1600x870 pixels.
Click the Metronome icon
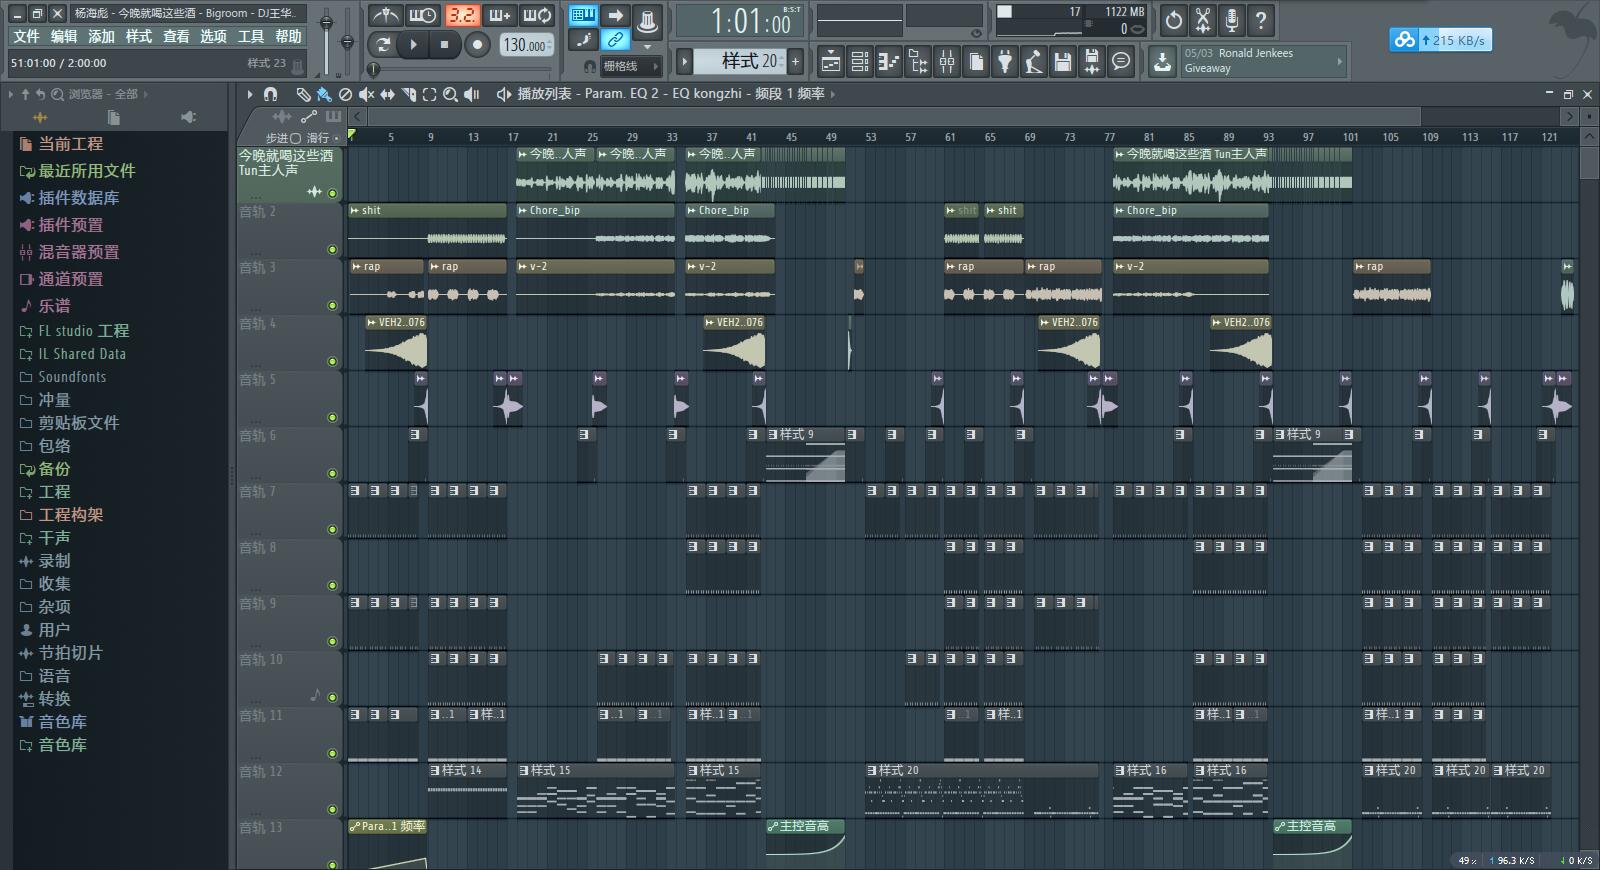coord(385,15)
